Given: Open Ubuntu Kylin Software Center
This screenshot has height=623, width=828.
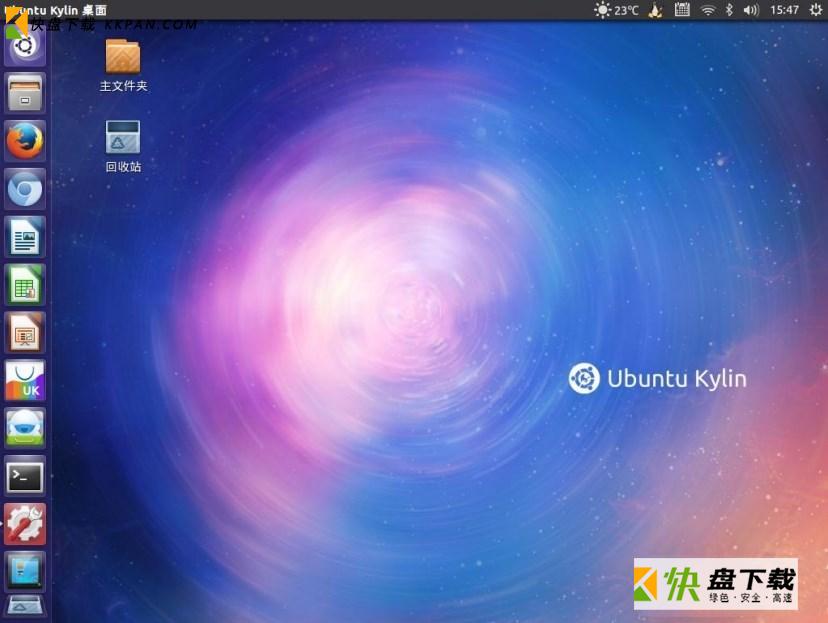Looking at the screenshot, I should pos(25,380).
